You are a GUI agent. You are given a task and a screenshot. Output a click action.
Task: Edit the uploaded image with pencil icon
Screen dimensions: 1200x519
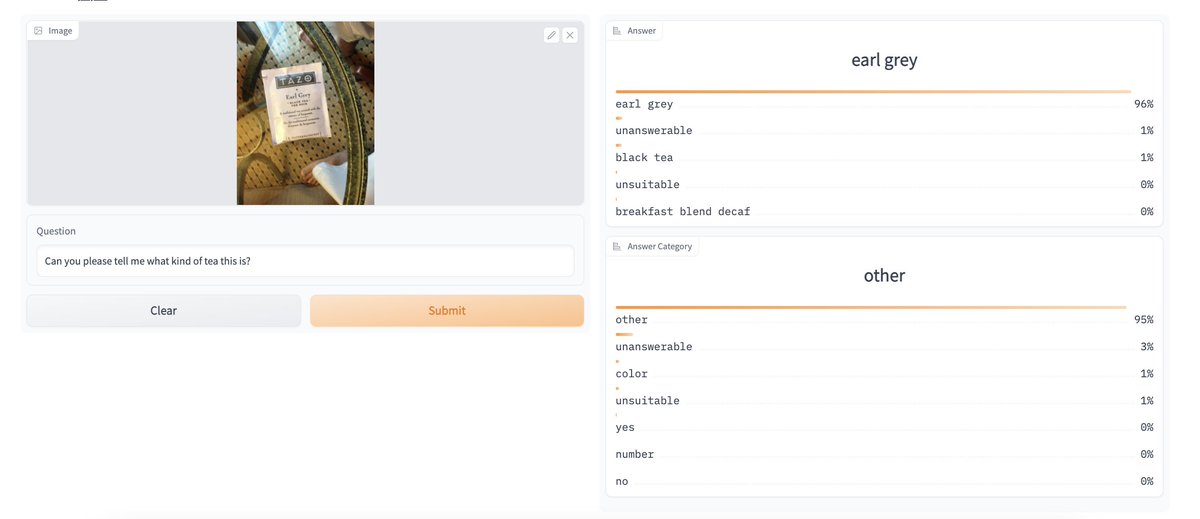pyautogui.click(x=551, y=35)
